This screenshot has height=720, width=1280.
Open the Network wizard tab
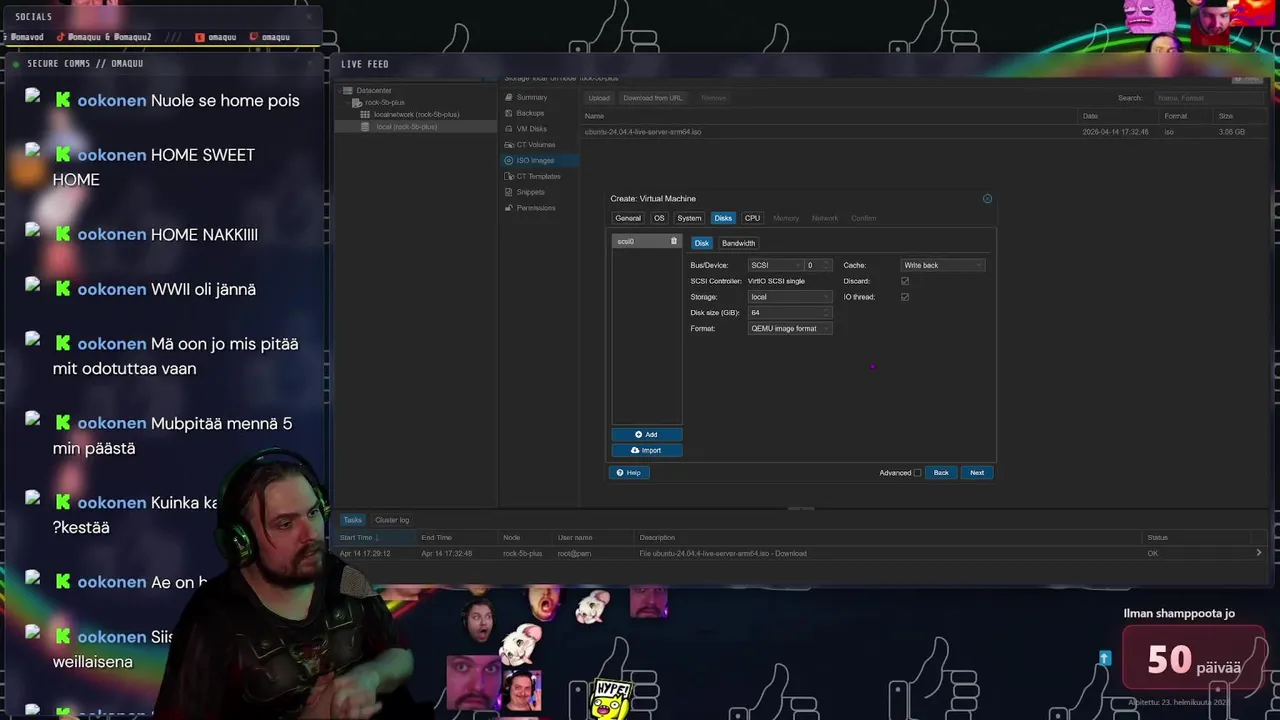825,218
